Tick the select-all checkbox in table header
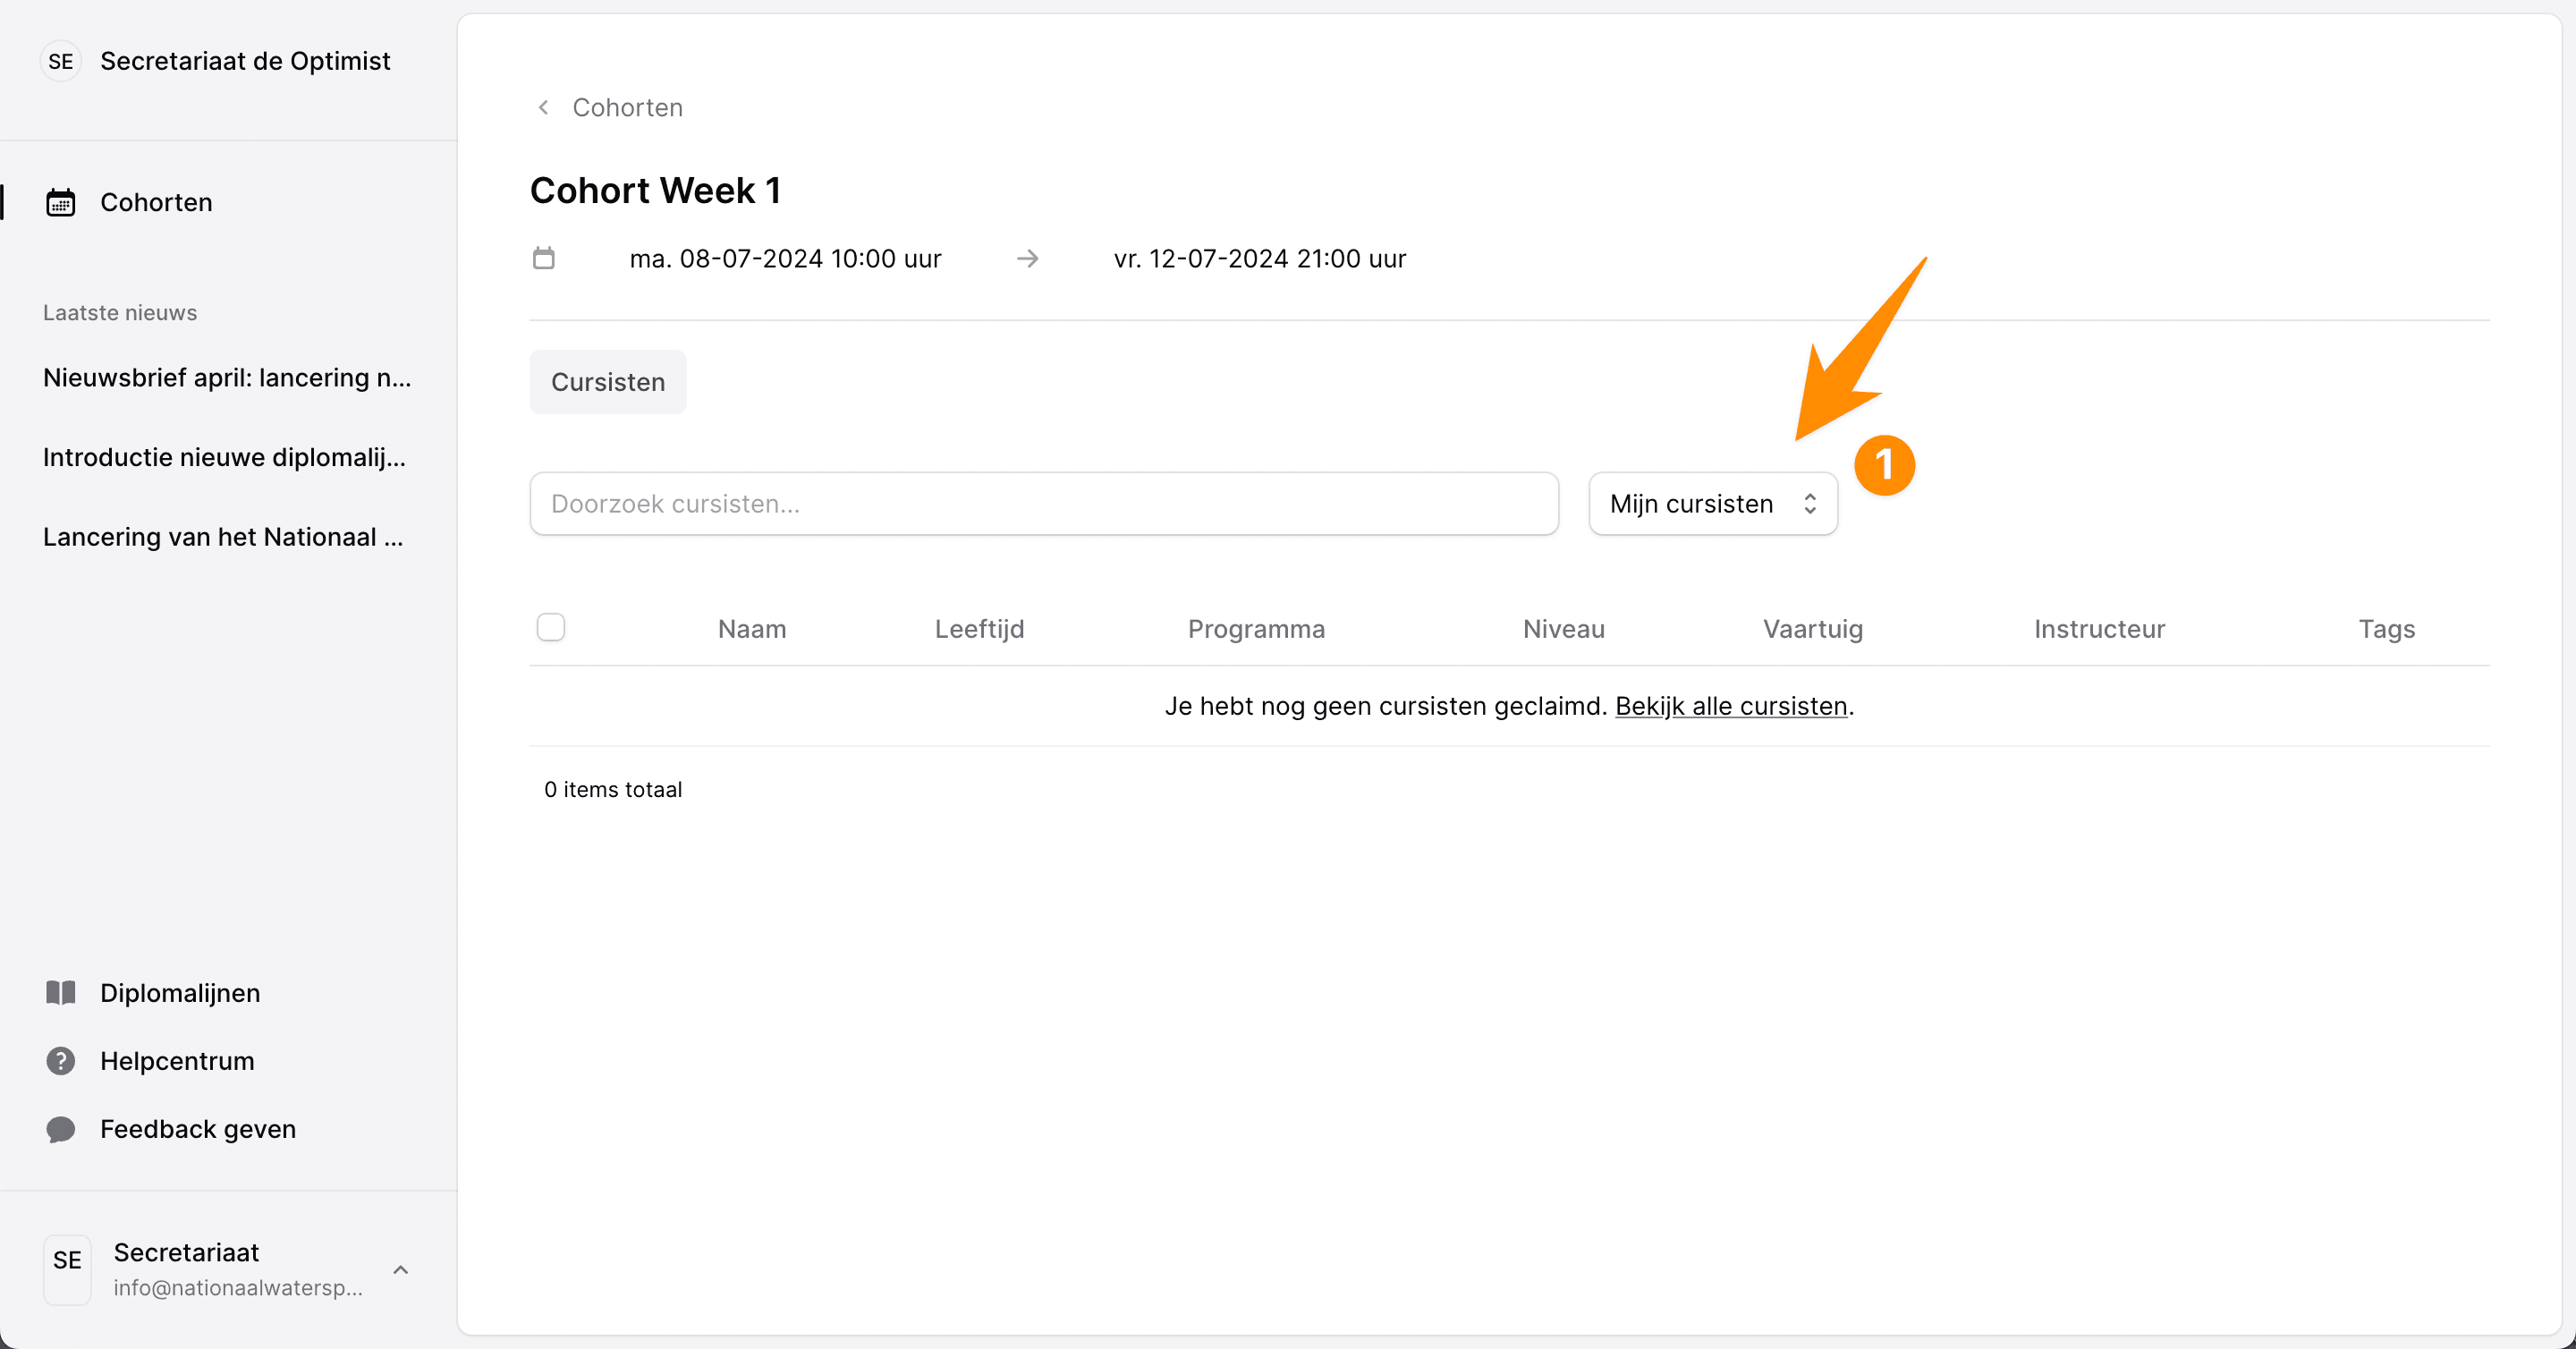2576x1349 pixels. click(x=551, y=627)
